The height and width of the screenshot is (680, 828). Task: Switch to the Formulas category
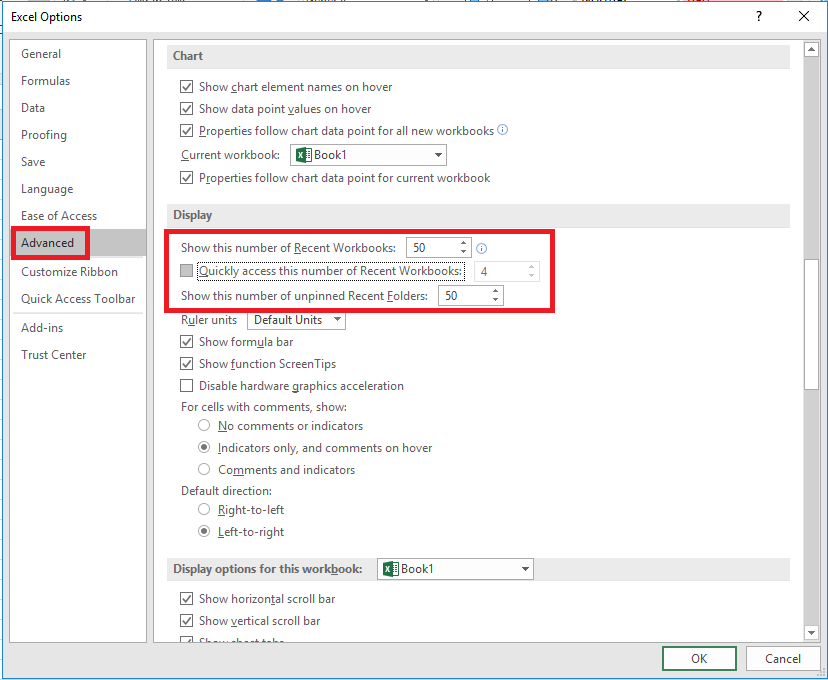46,81
